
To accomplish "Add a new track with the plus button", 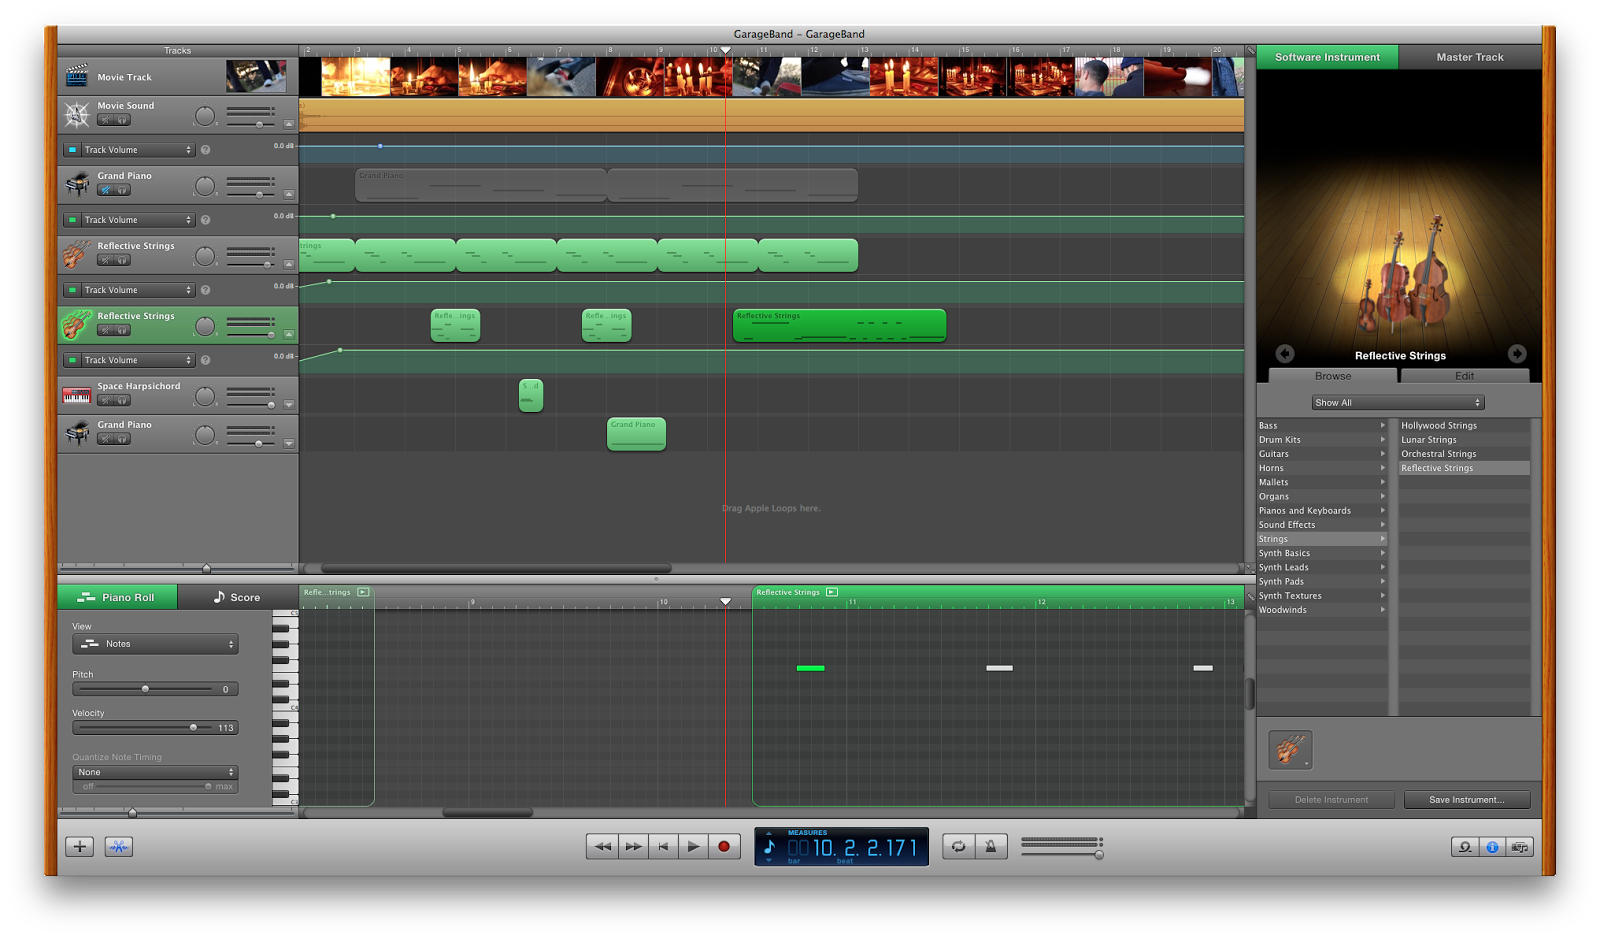I will pos(80,847).
